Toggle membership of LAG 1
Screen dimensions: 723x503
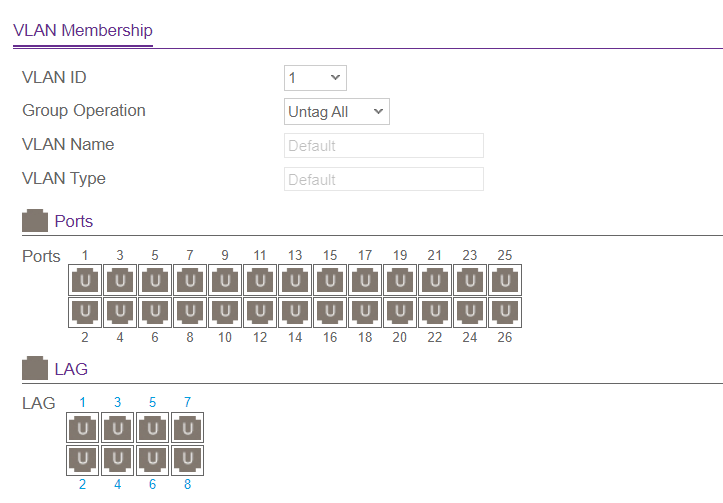pos(83,428)
